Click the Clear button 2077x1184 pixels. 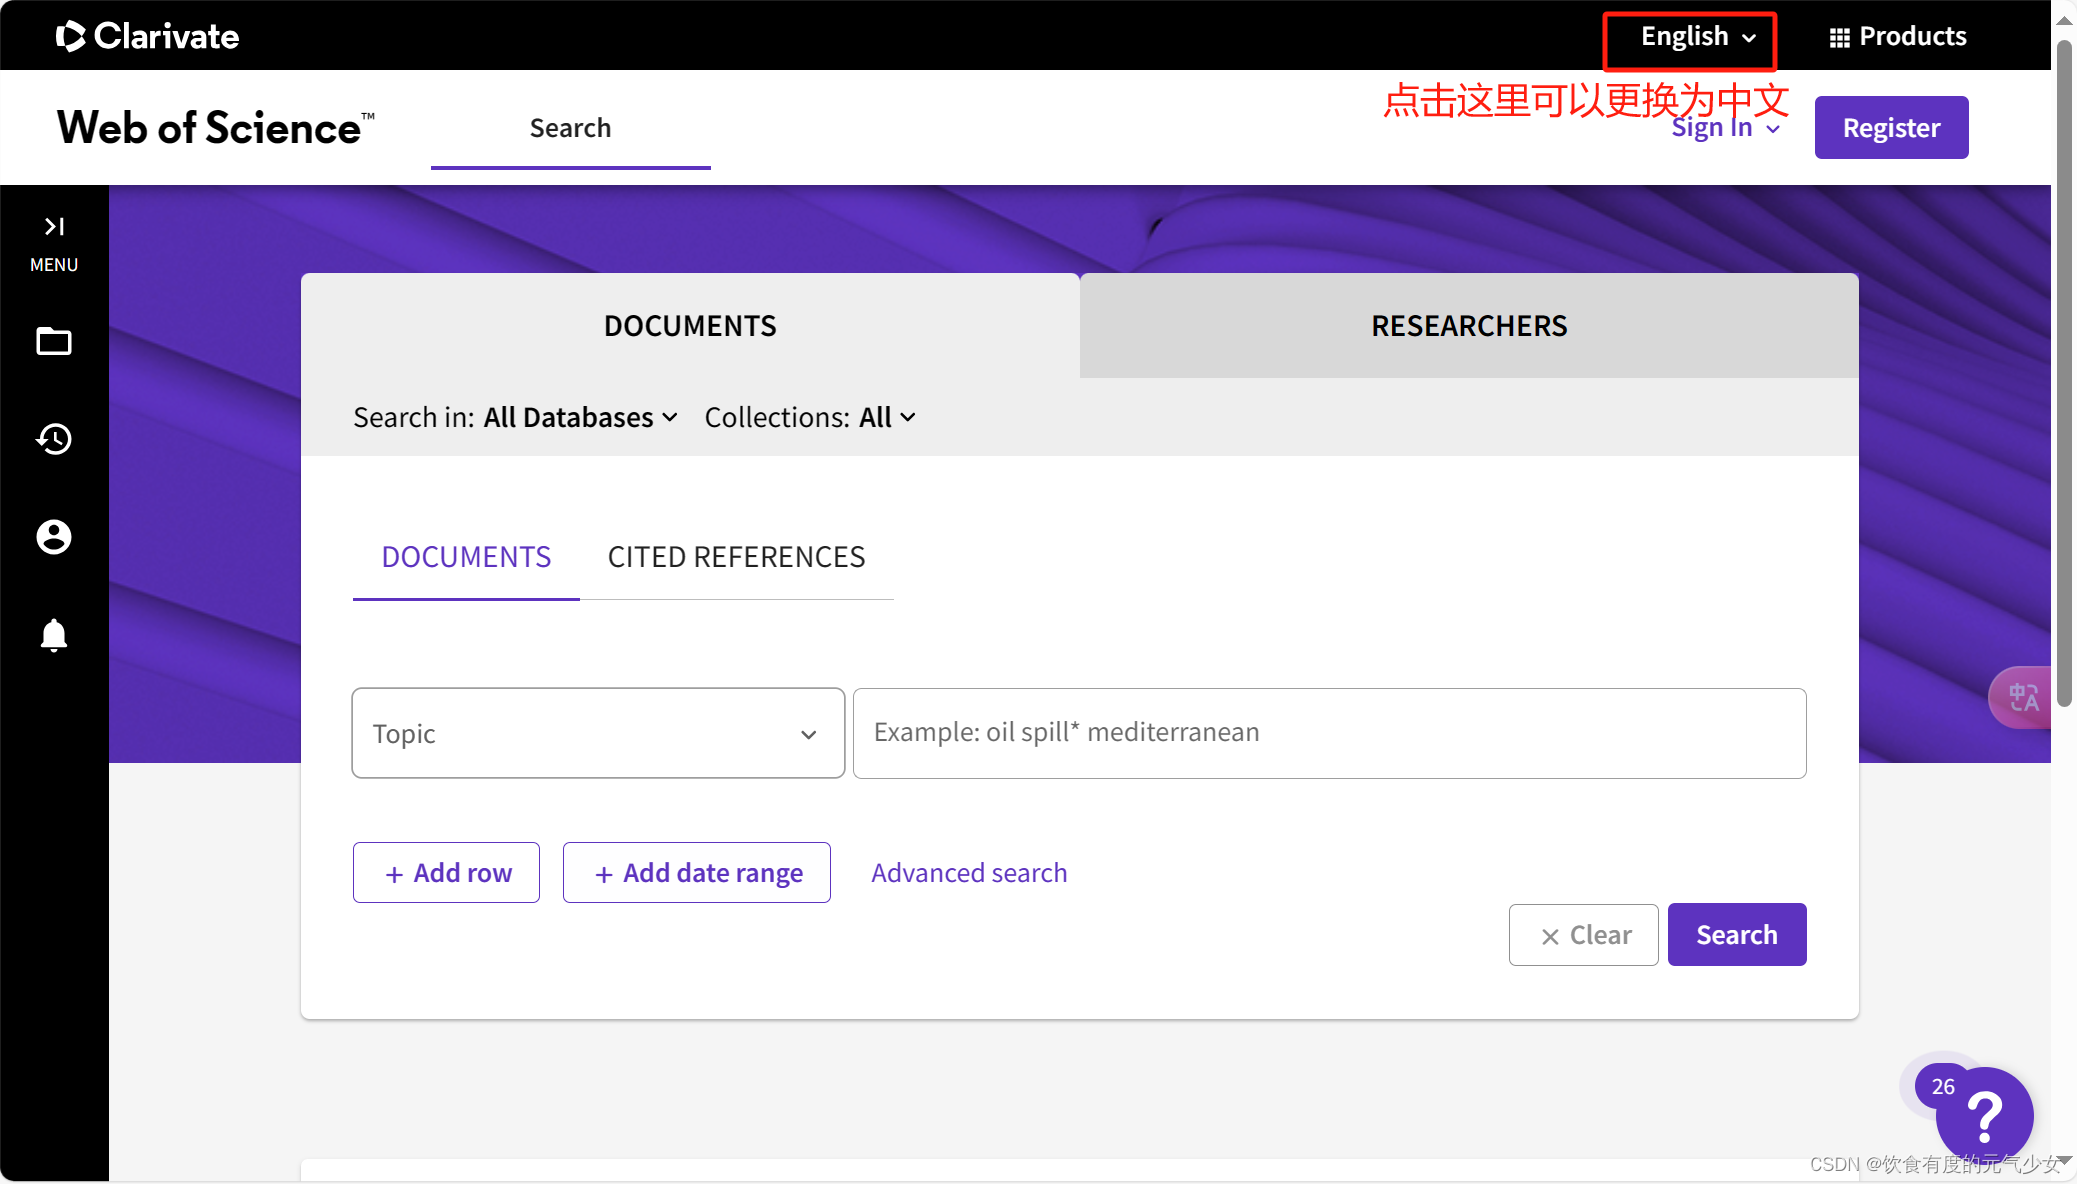[1584, 935]
